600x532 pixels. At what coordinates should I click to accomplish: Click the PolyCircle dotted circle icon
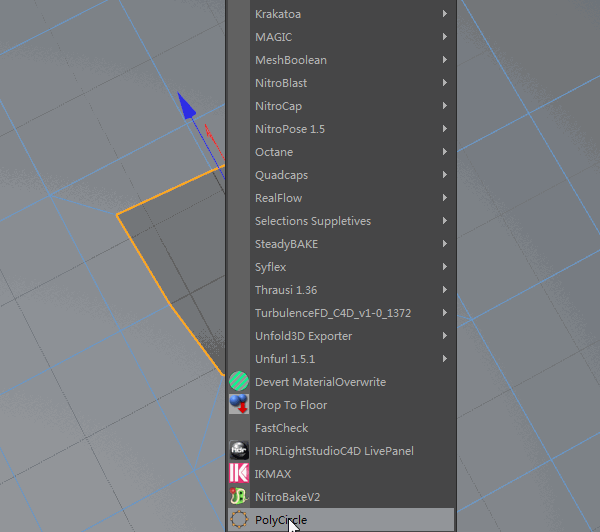[x=239, y=520]
